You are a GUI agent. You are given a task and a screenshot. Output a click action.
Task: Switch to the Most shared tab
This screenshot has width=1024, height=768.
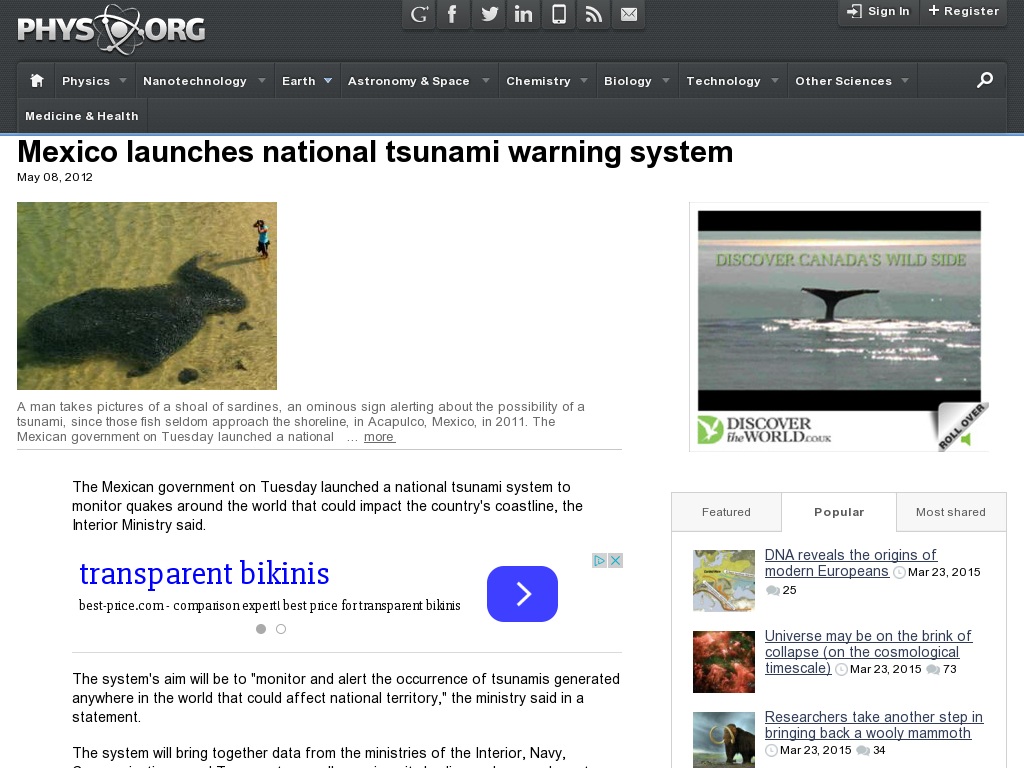(951, 512)
